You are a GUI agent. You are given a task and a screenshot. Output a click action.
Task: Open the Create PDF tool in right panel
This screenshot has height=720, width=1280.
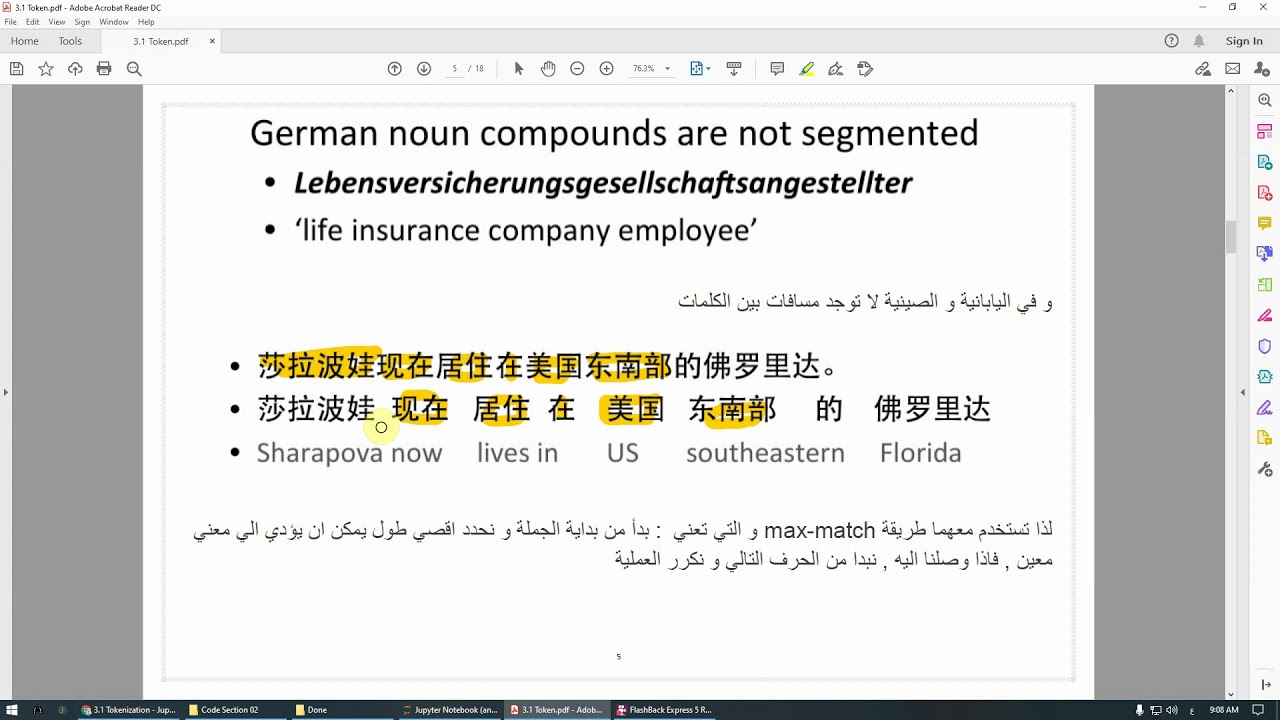(x=1264, y=193)
